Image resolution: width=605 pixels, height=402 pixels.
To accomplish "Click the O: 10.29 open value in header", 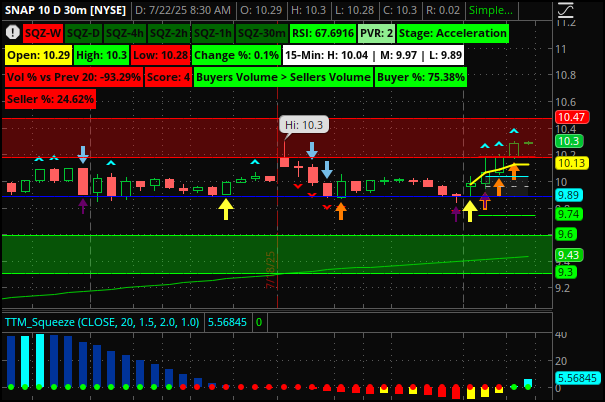I will click(x=261, y=10).
